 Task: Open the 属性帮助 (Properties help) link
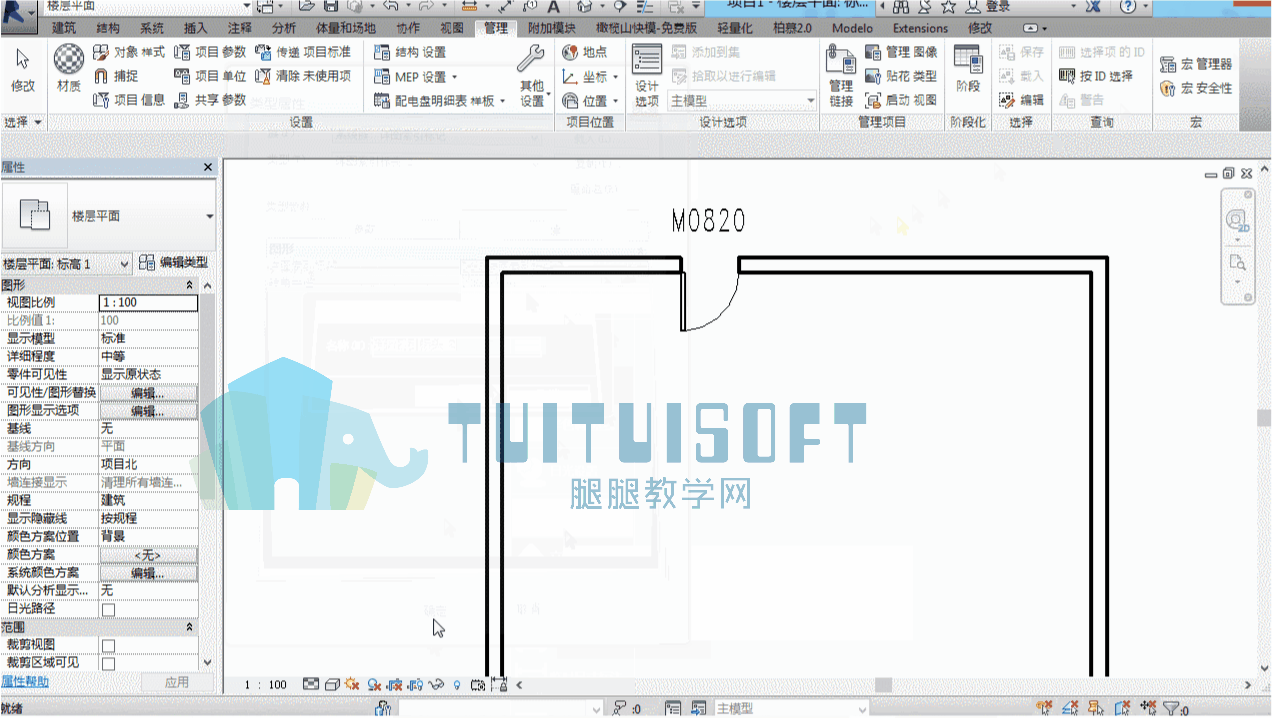pyautogui.click(x=25, y=682)
